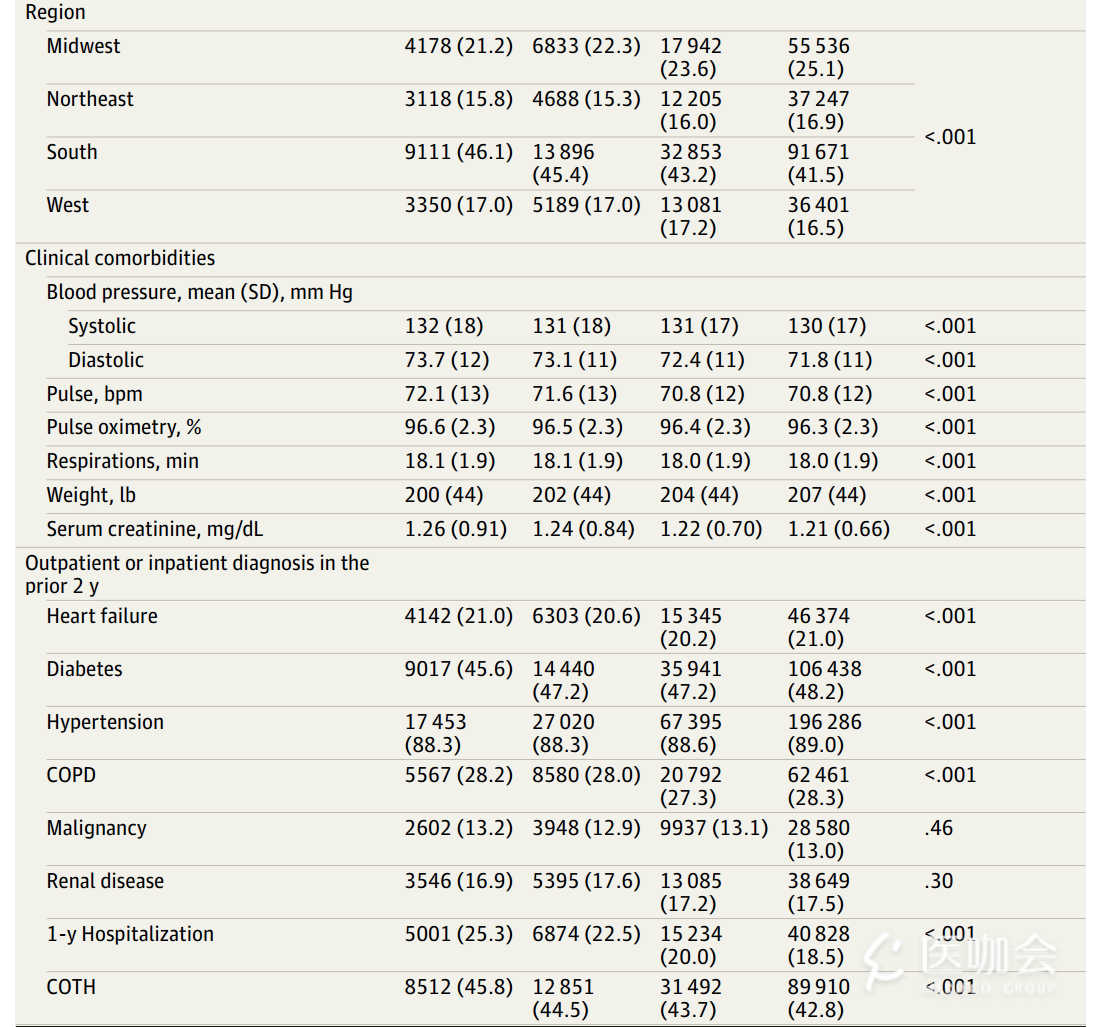This screenshot has width=1104, height=1027.
Task: Select the South row label
Action: pos(72,152)
